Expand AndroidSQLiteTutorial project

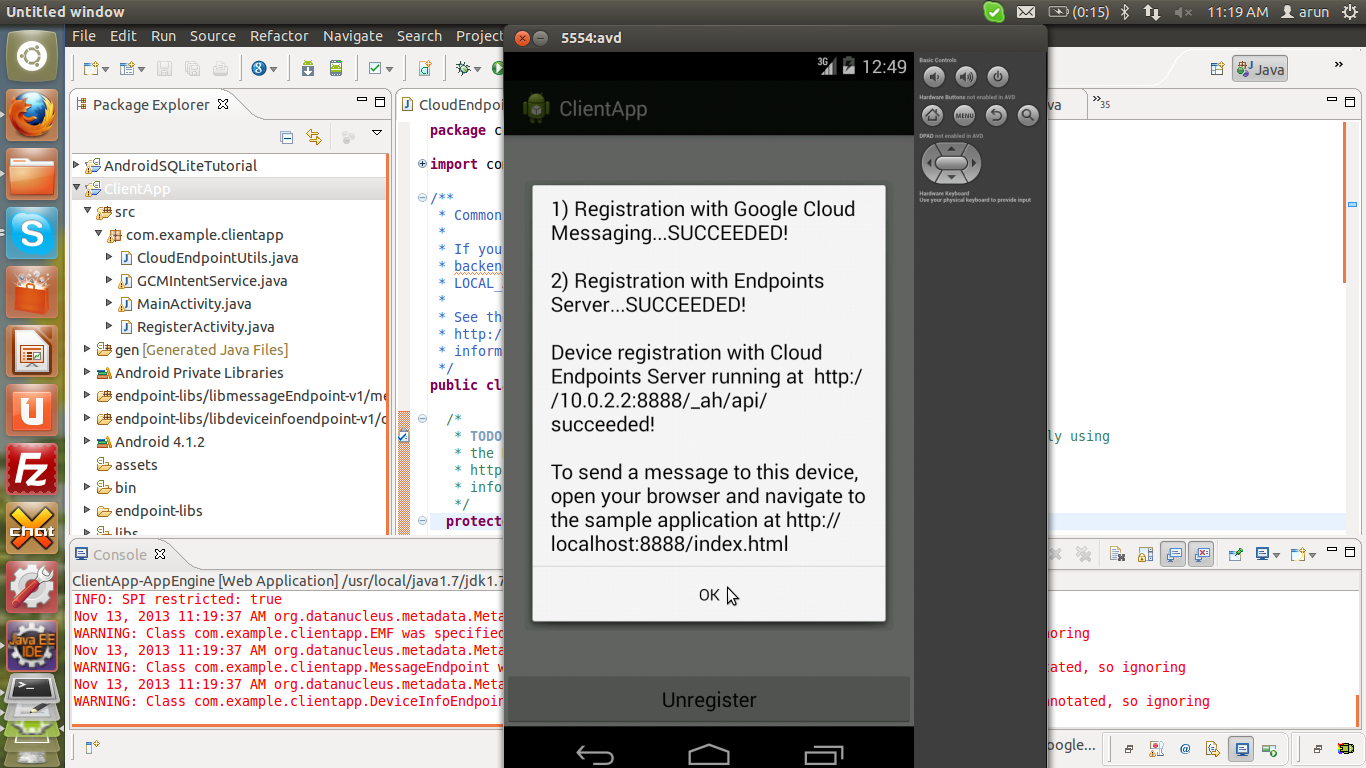tap(77, 166)
